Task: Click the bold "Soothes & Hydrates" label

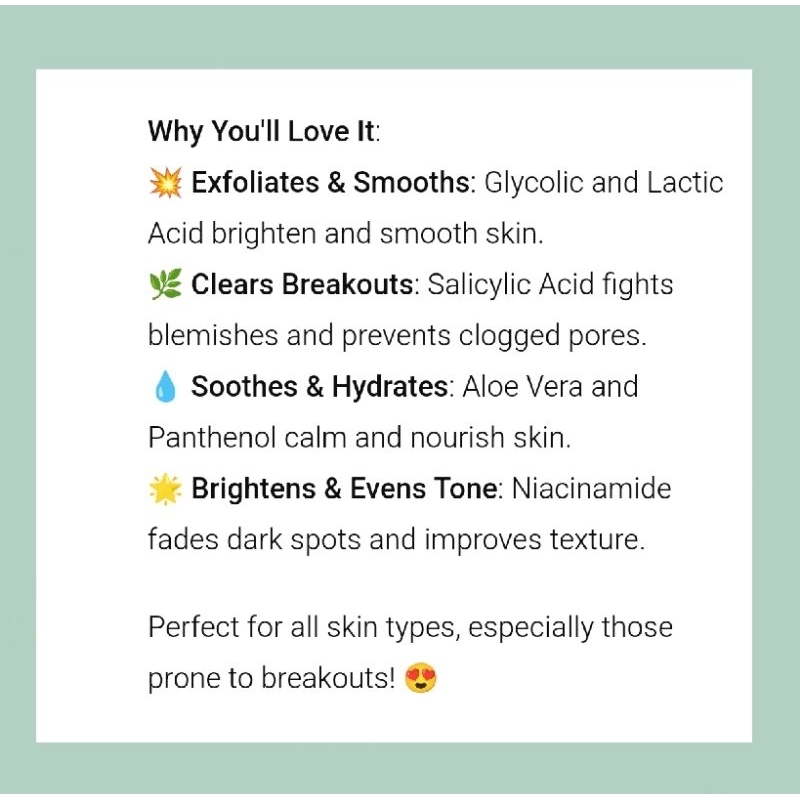Action: 319,387
